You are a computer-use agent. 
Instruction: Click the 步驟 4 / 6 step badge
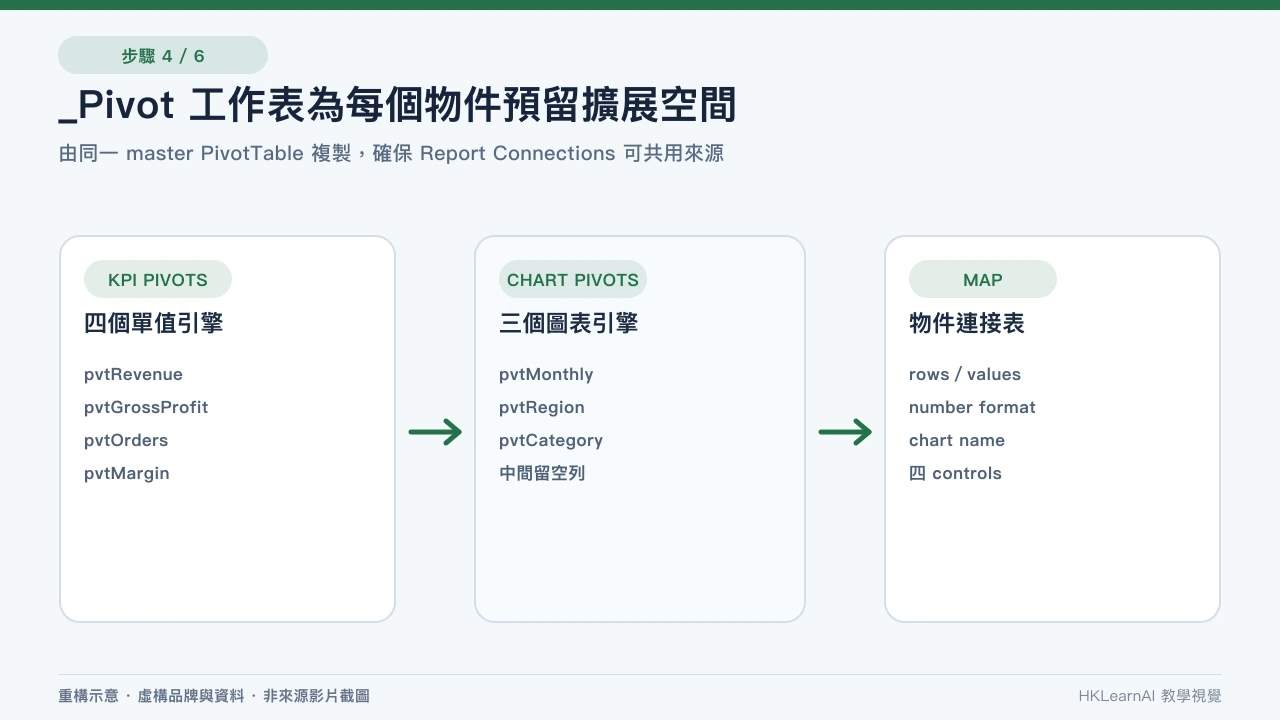coord(163,56)
